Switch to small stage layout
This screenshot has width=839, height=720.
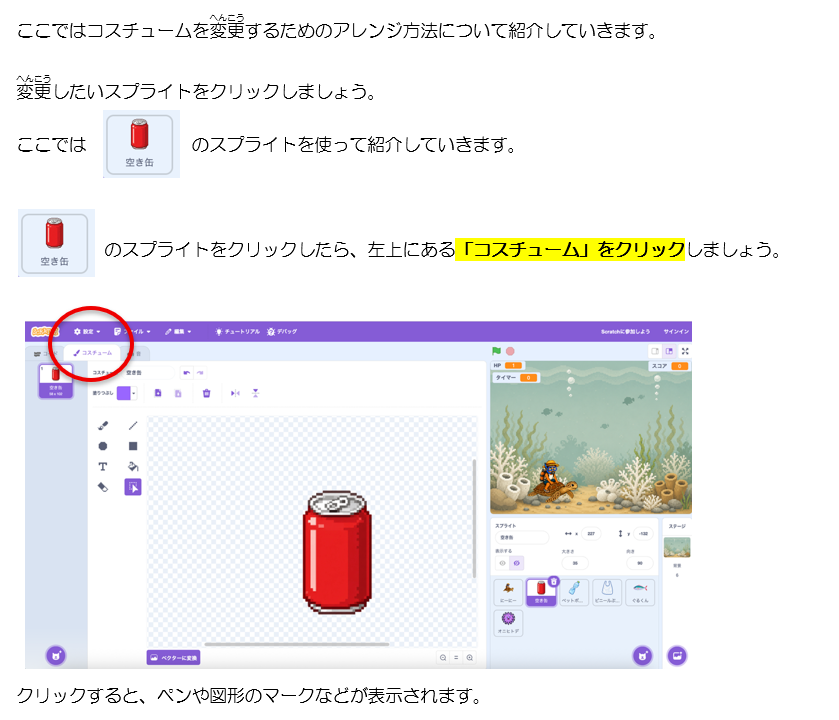pos(654,351)
